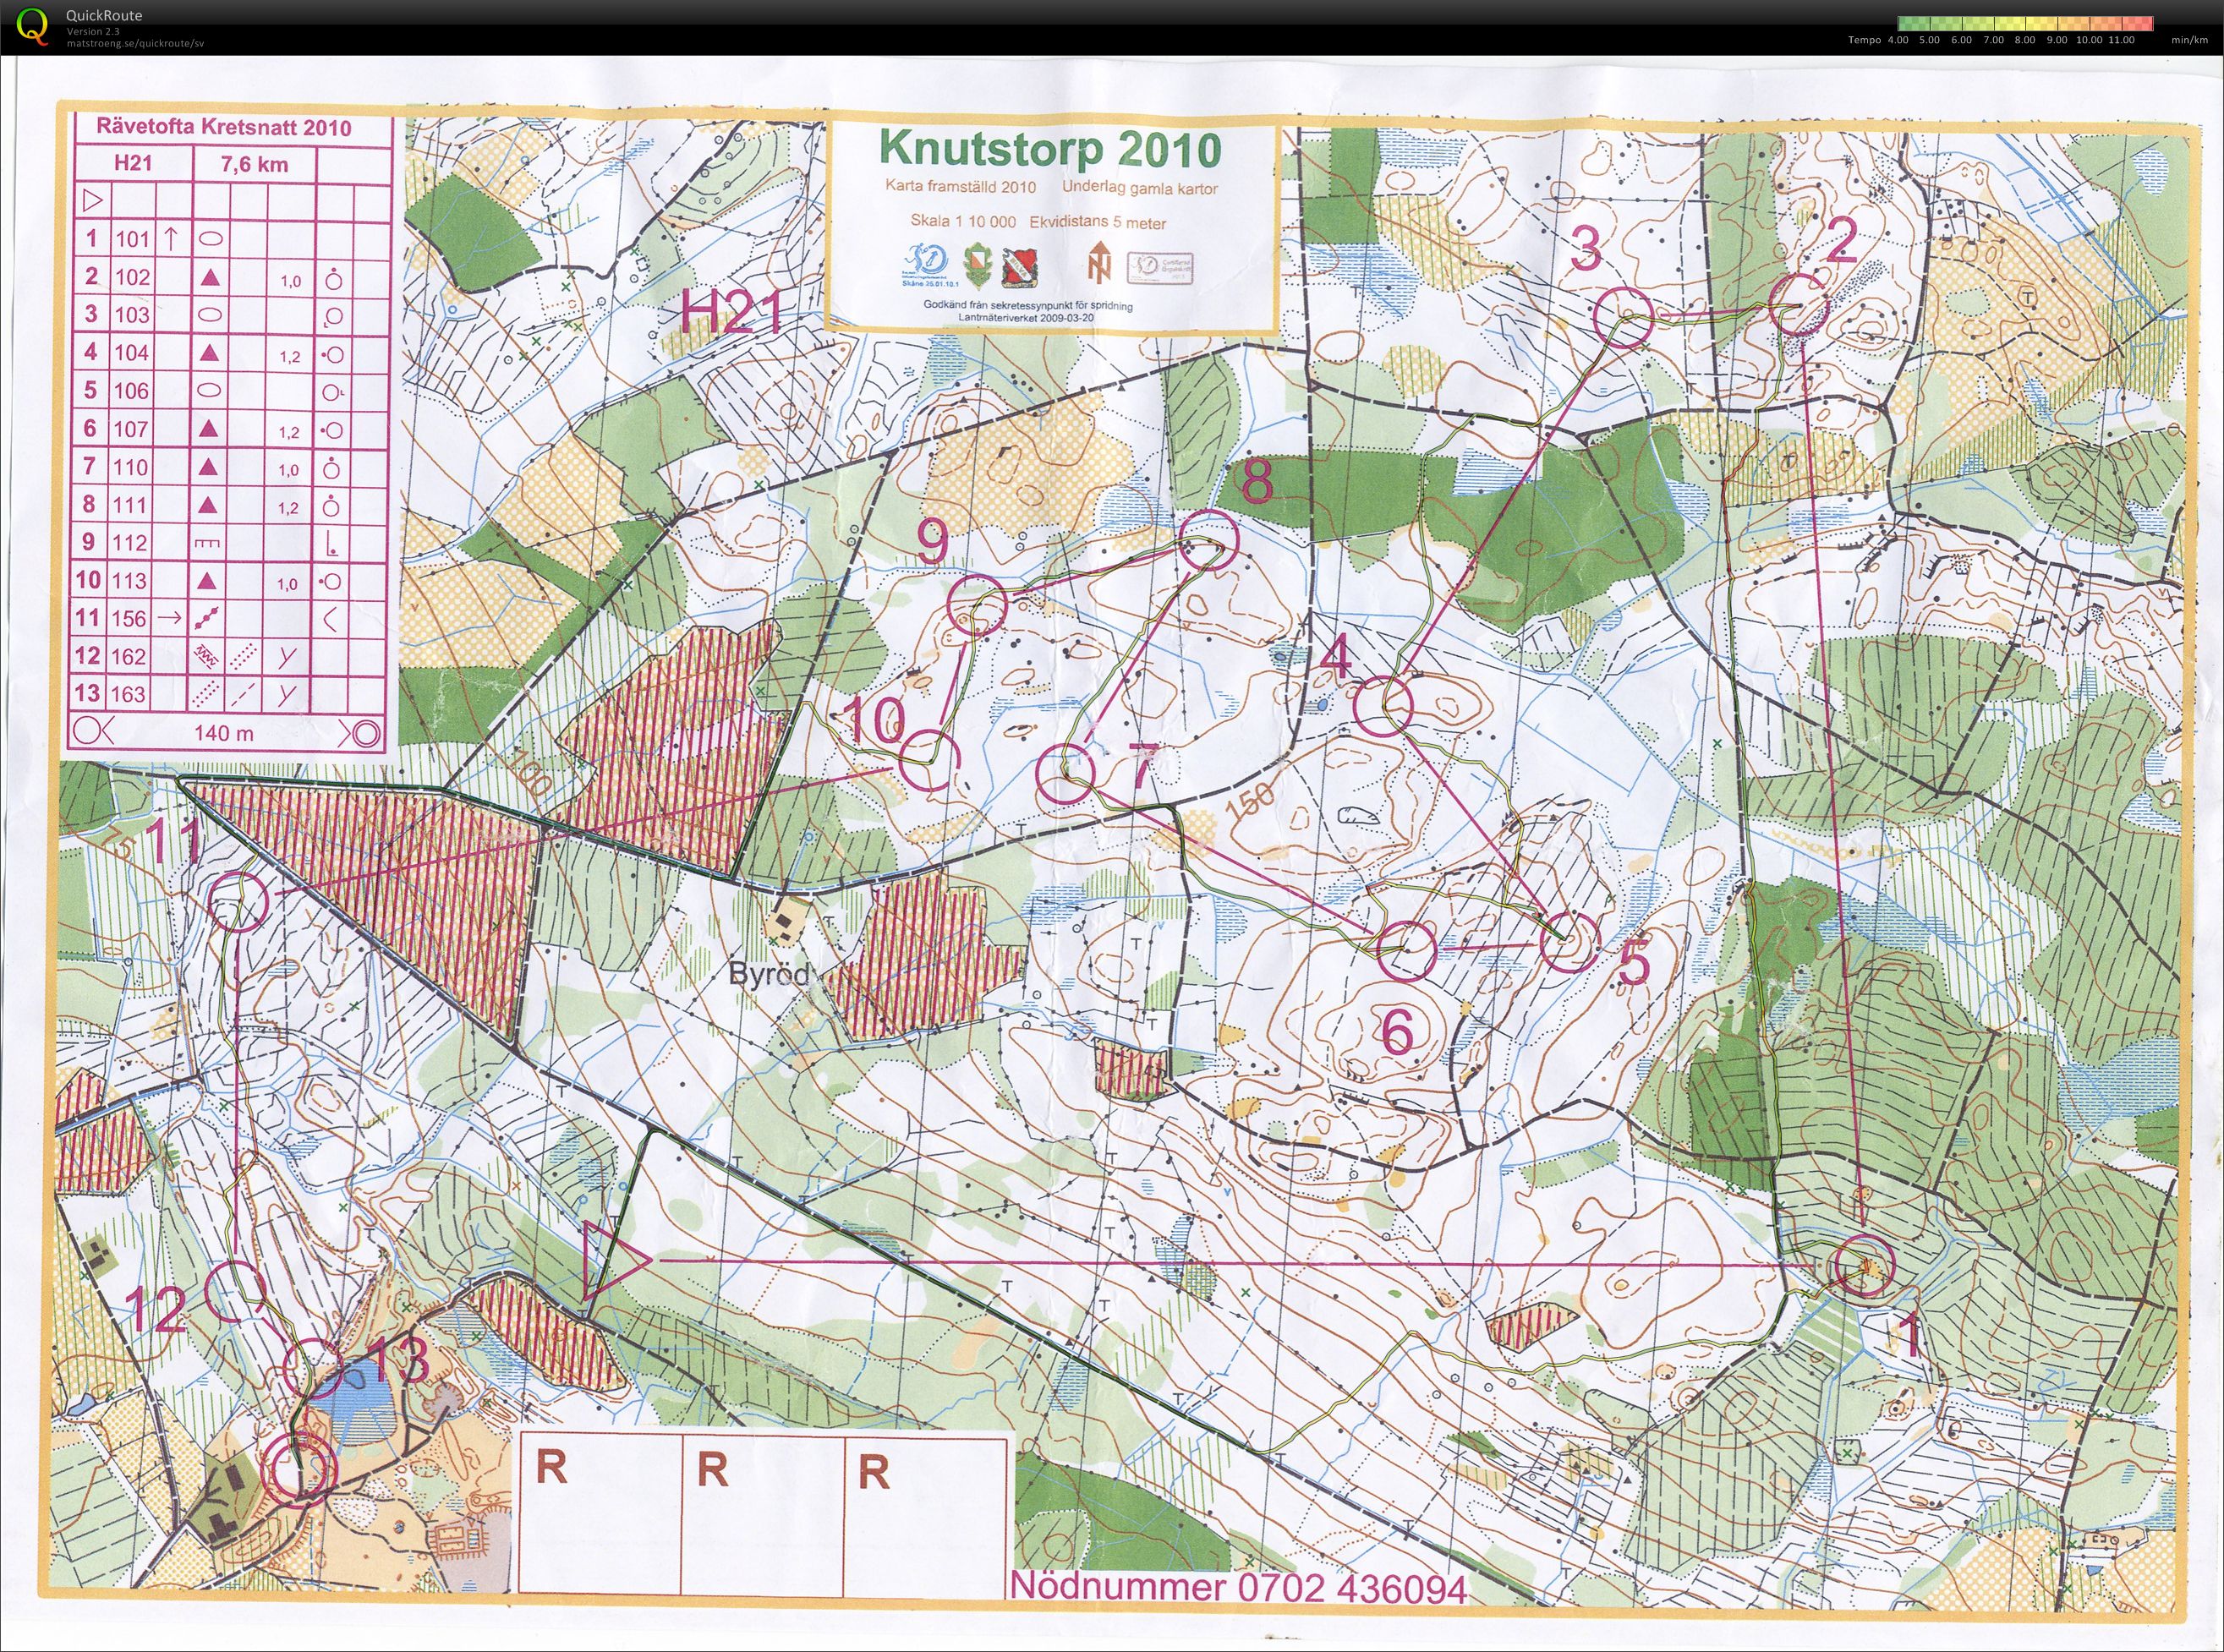
Task: Open the matstroeng.se/quickroute/sv link
Action: coord(135,43)
